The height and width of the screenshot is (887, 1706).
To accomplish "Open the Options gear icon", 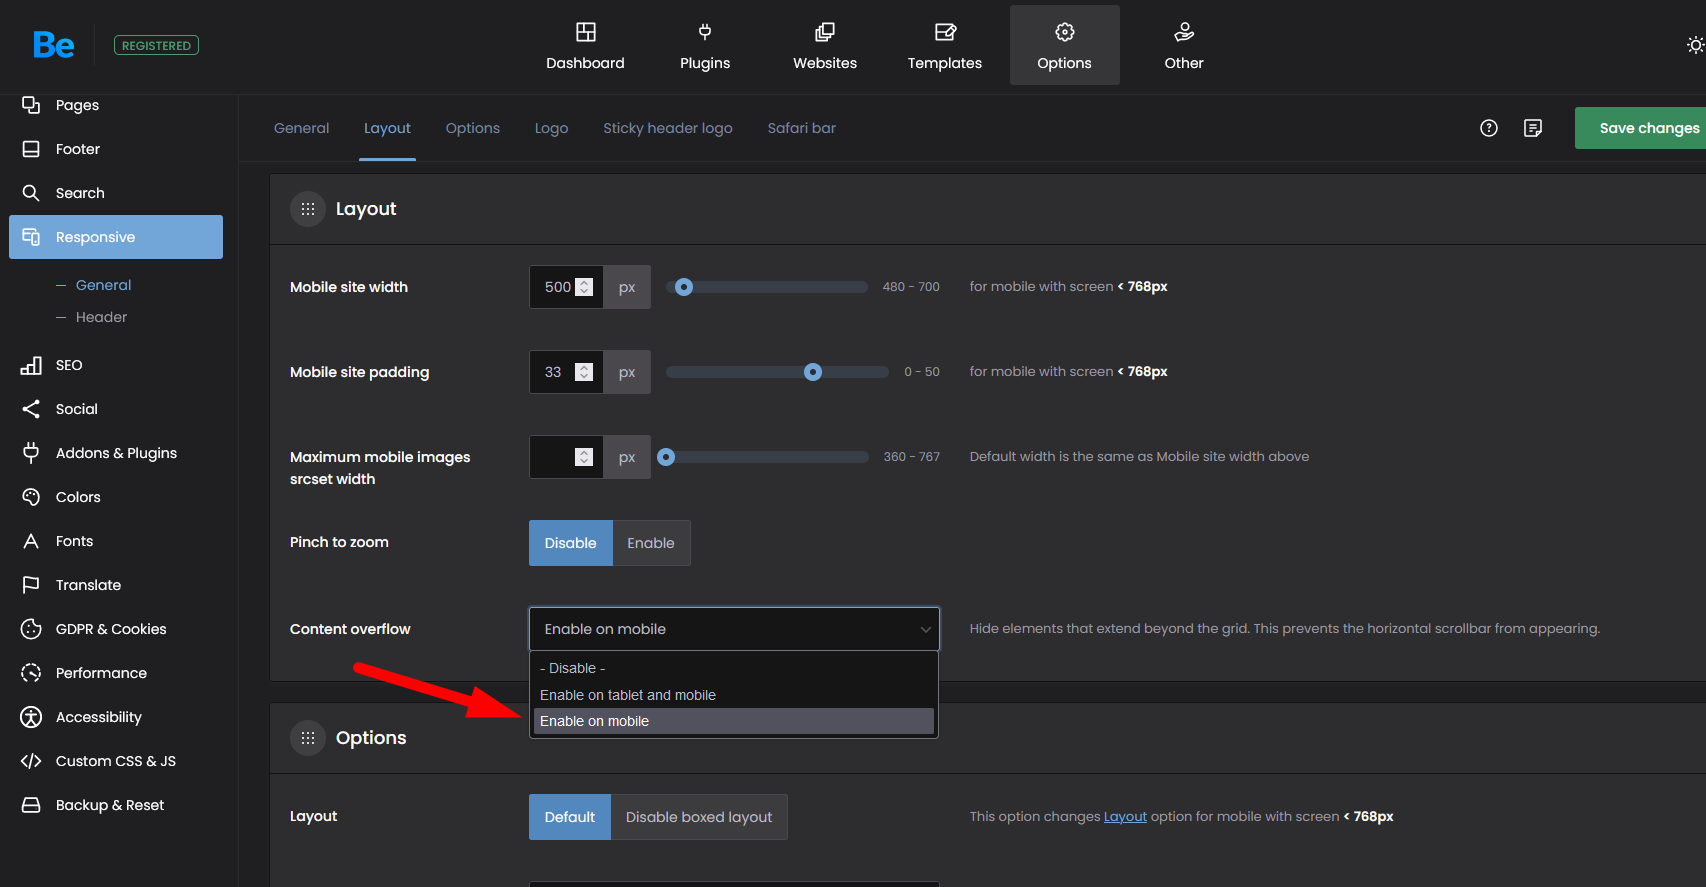I will point(1065,32).
